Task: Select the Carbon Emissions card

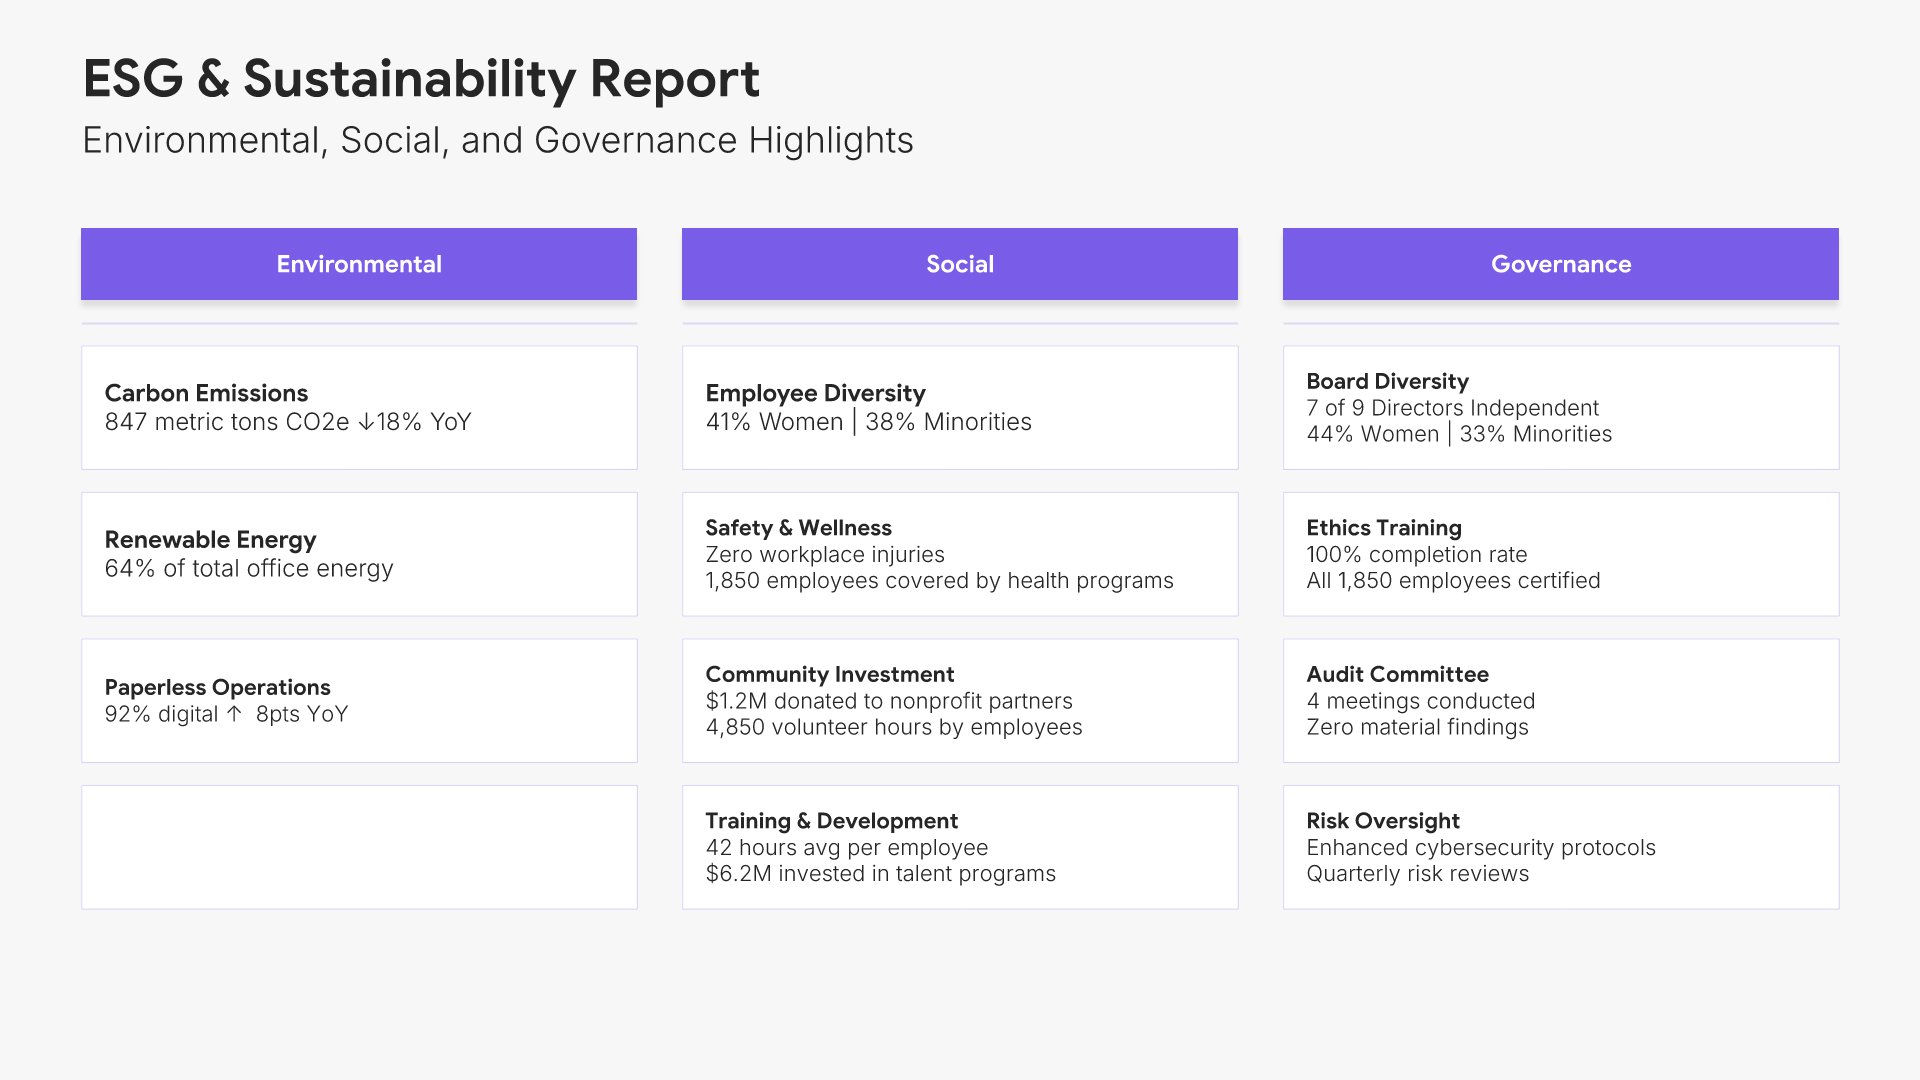Action: pyautogui.click(x=358, y=407)
